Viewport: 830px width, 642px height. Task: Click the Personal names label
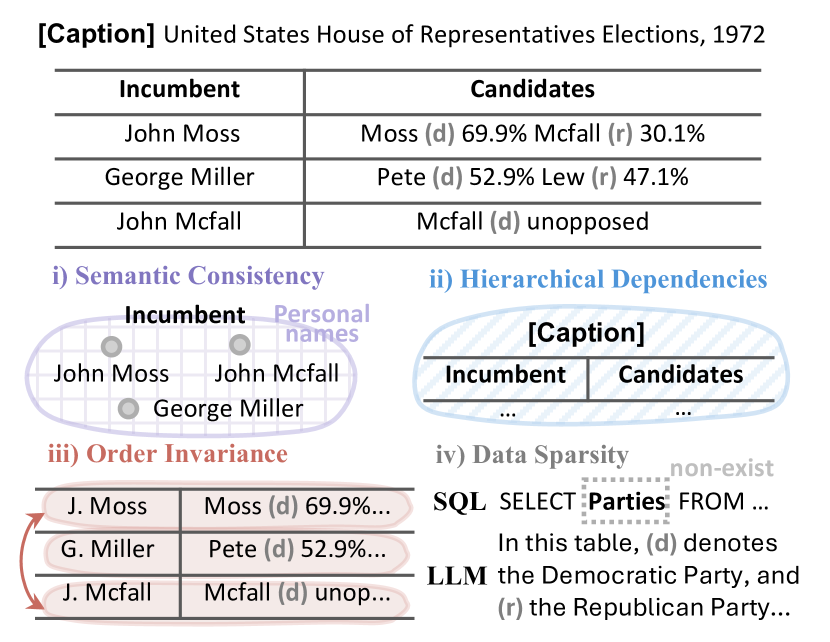click(x=322, y=324)
